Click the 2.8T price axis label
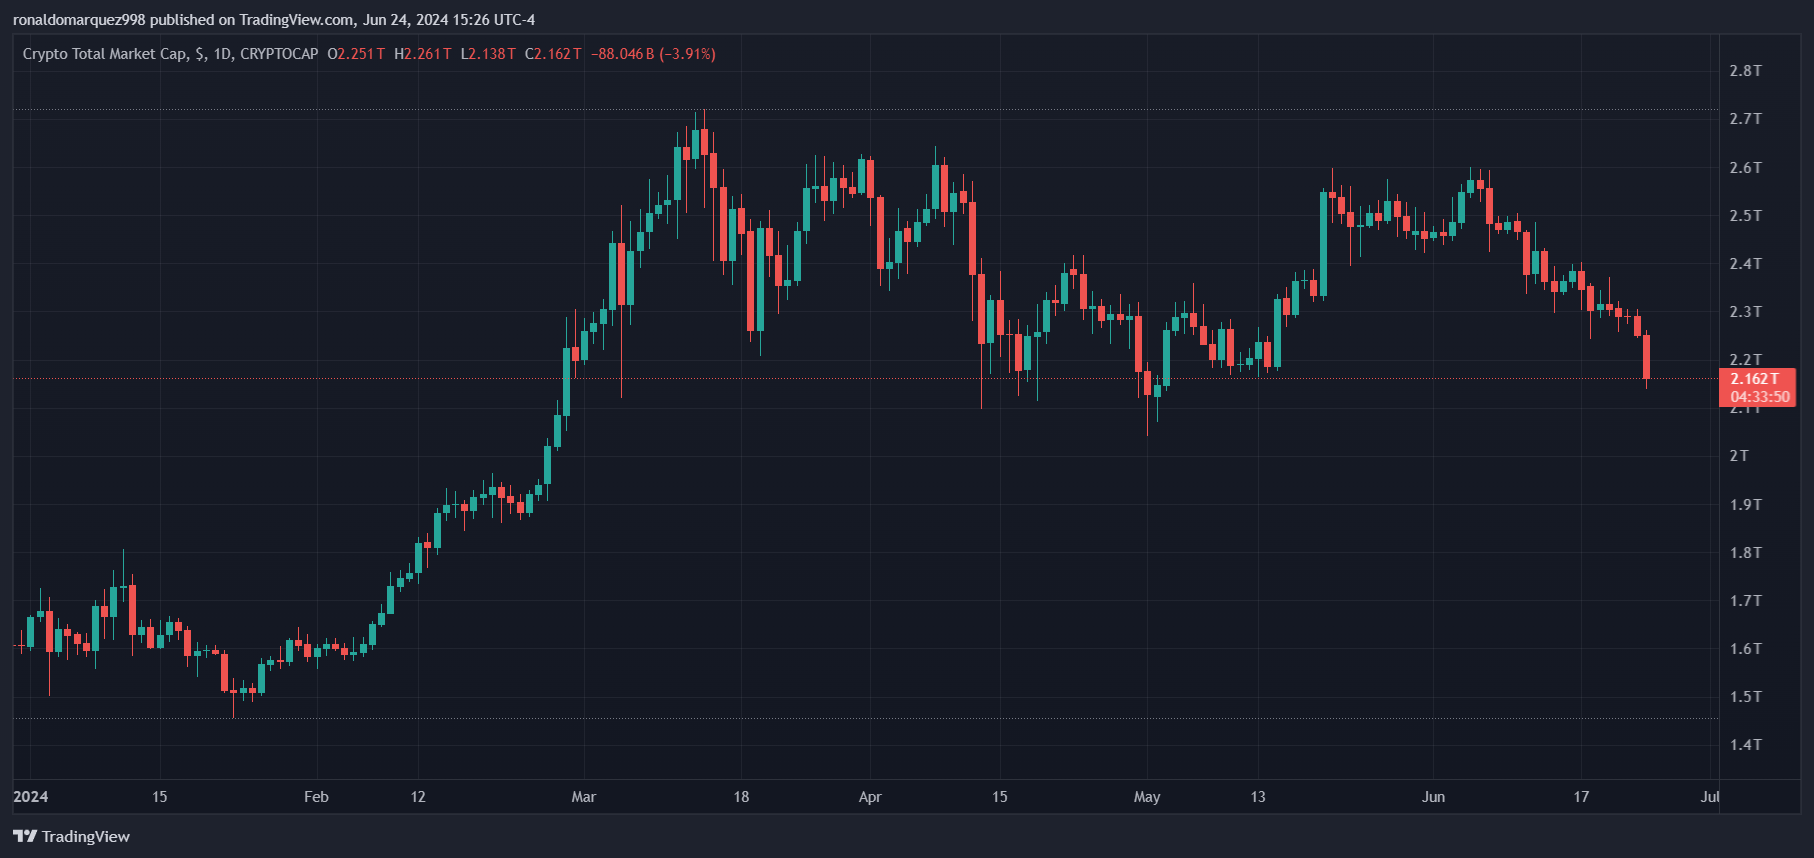 [1746, 71]
